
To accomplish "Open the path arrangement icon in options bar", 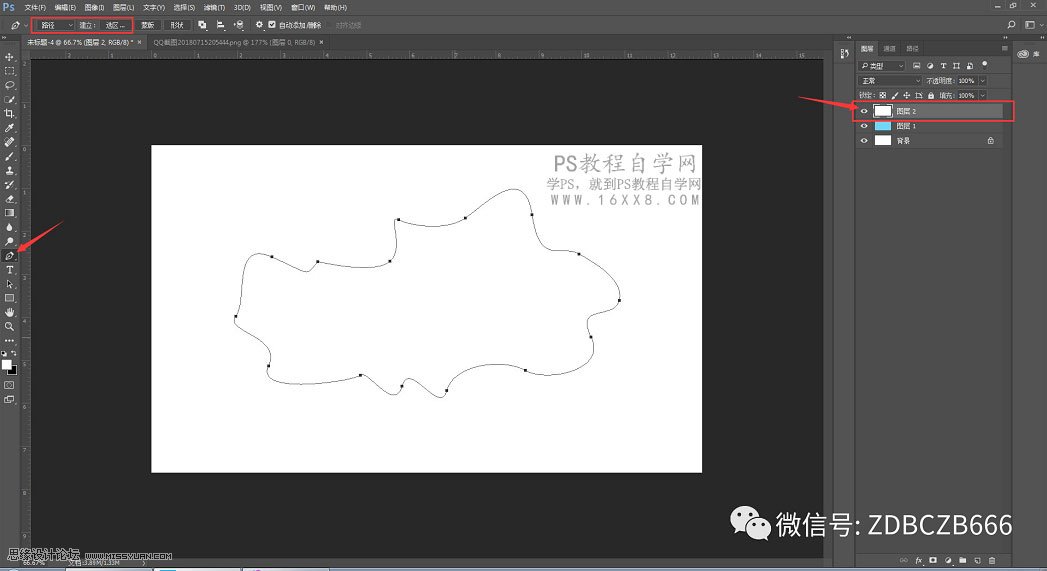I will coord(238,25).
